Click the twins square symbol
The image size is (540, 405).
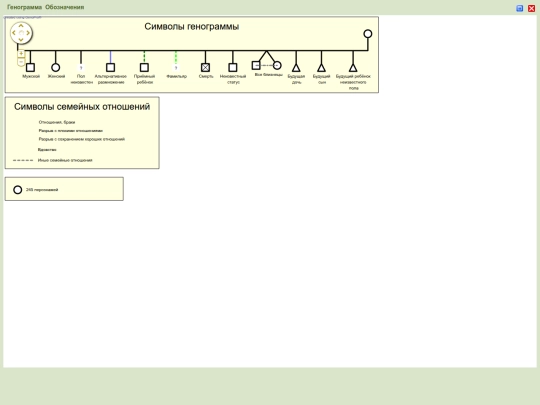click(x=256, y=65)
